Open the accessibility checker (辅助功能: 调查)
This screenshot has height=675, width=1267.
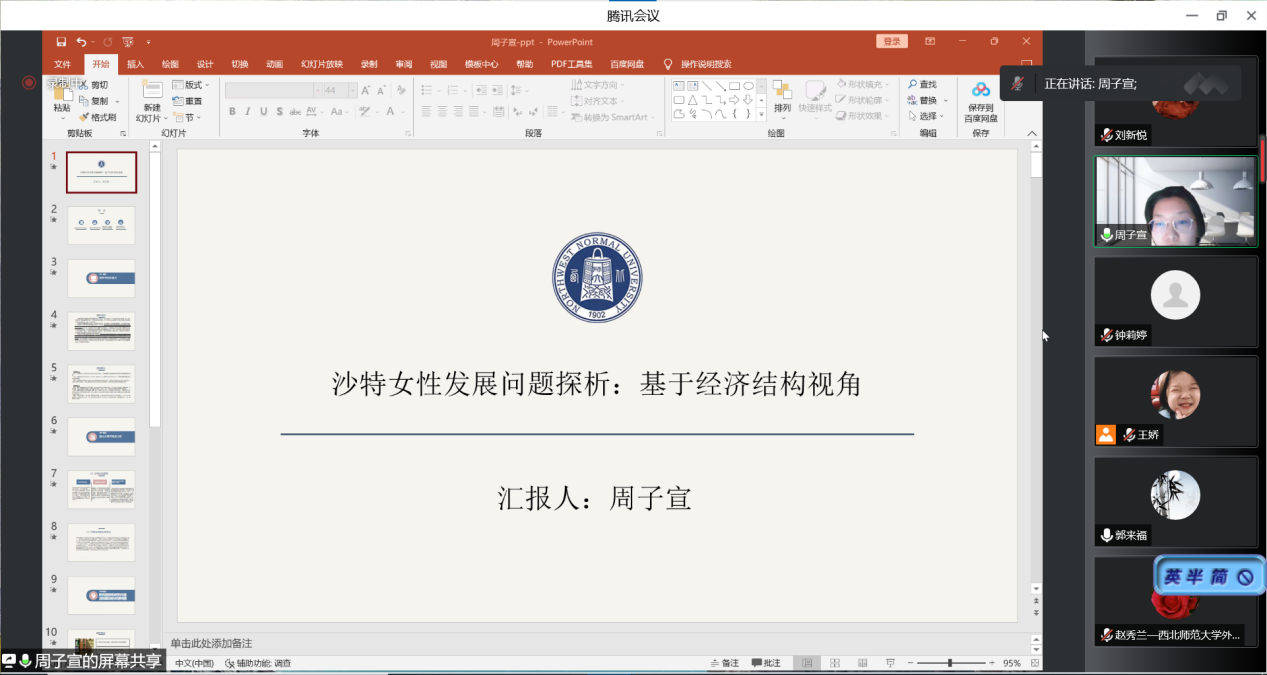(258, 663)
